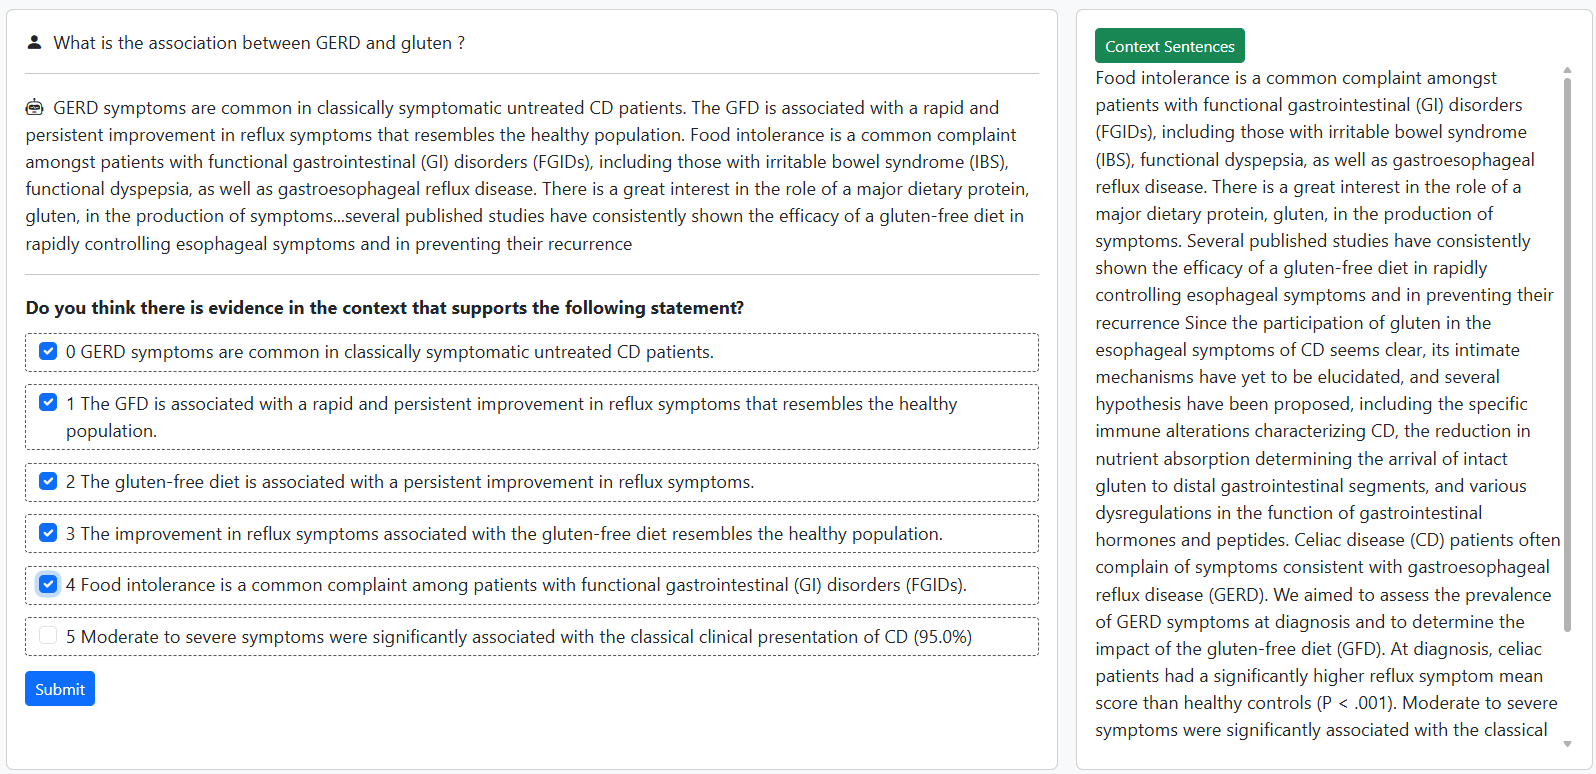Click the scroll up arrow in context panel
Screen dimensions: 1596x774
(x=1567, y=71)
